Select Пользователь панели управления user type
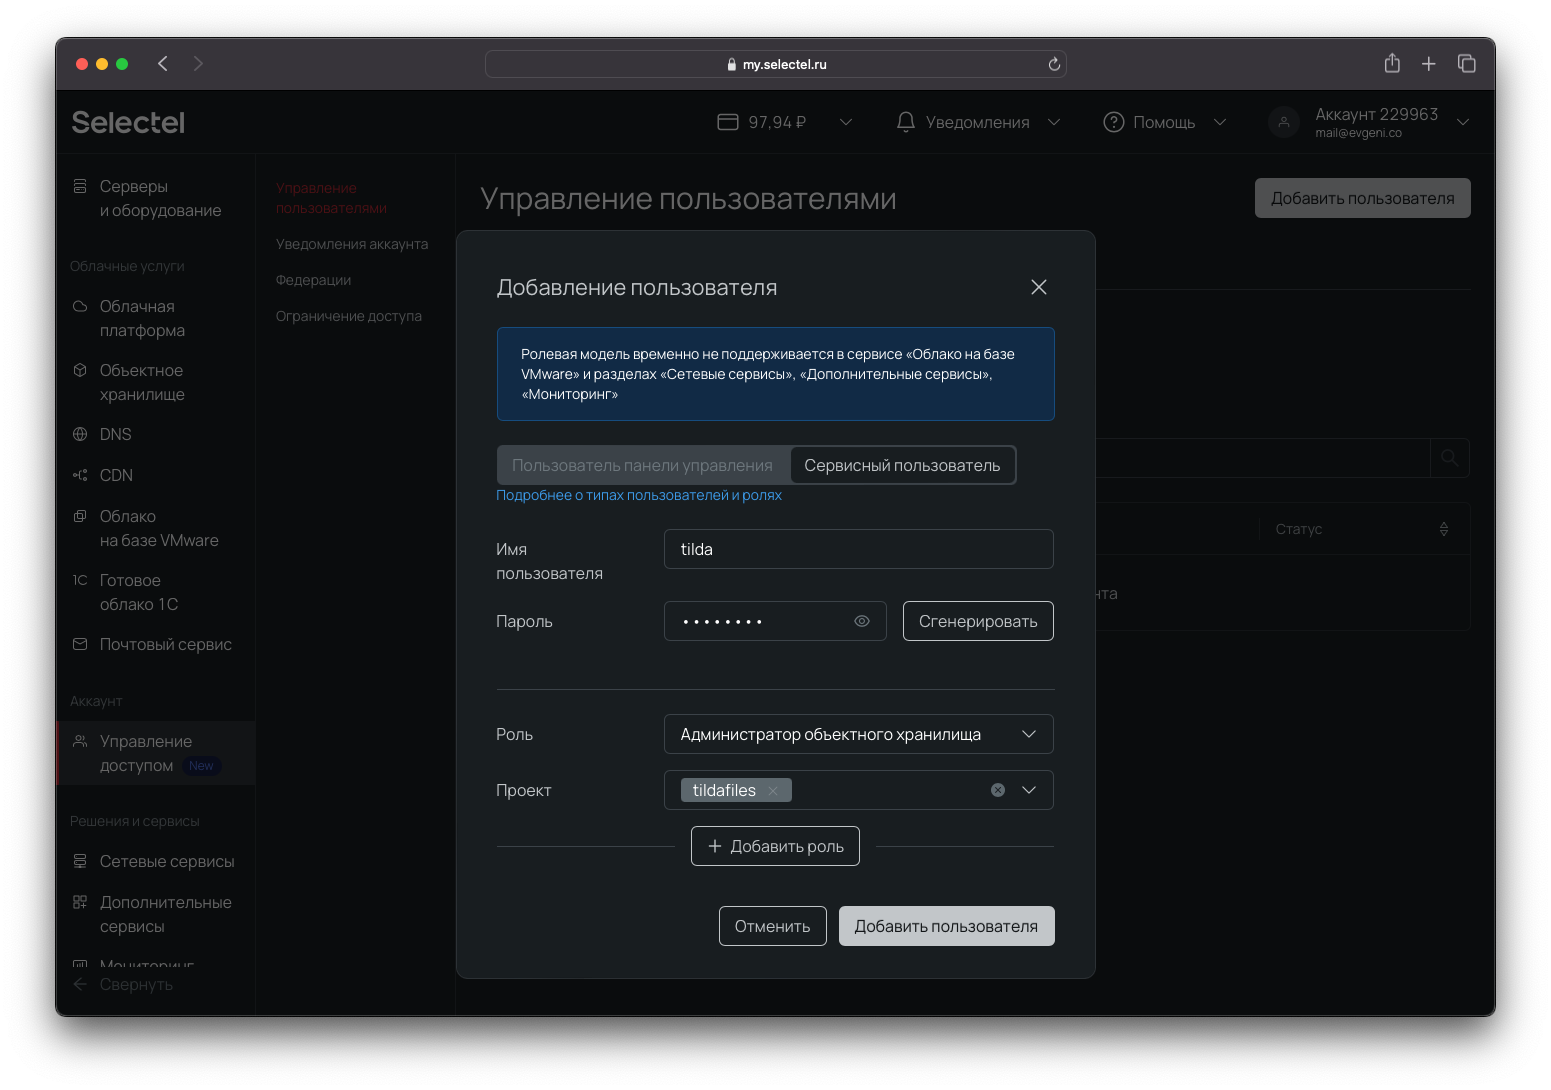1551x1090 pixels. (x=643, y=465)
